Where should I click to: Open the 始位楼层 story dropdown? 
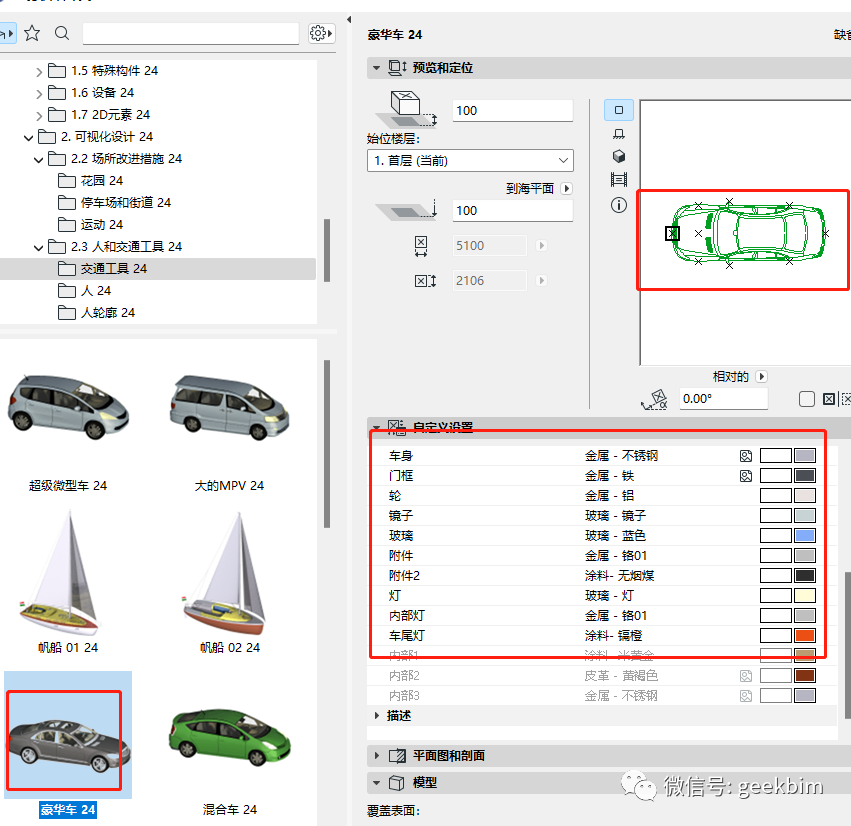470,161
